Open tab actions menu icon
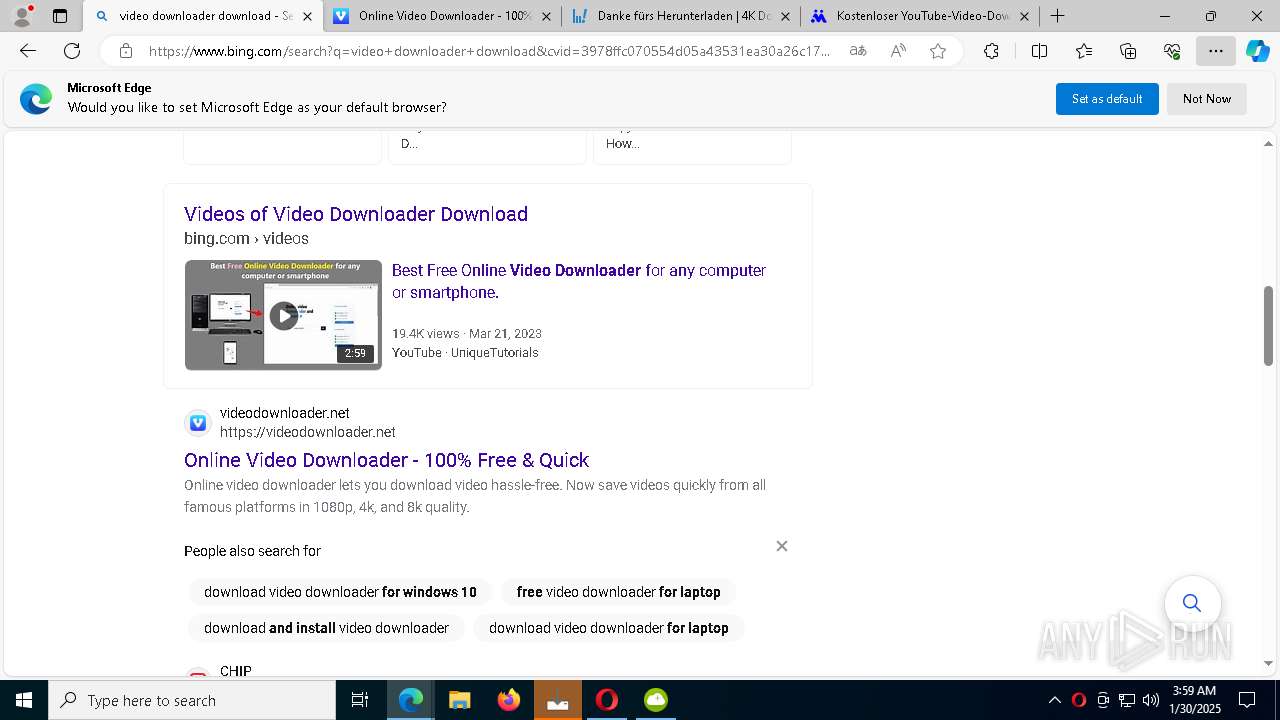The width and height of the screenshot is (1280, 720). tap(60, 16)
